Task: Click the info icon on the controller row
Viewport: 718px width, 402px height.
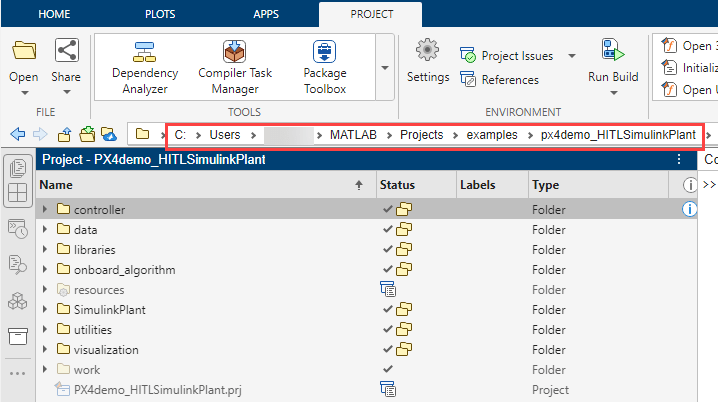Action: (689, 209)
